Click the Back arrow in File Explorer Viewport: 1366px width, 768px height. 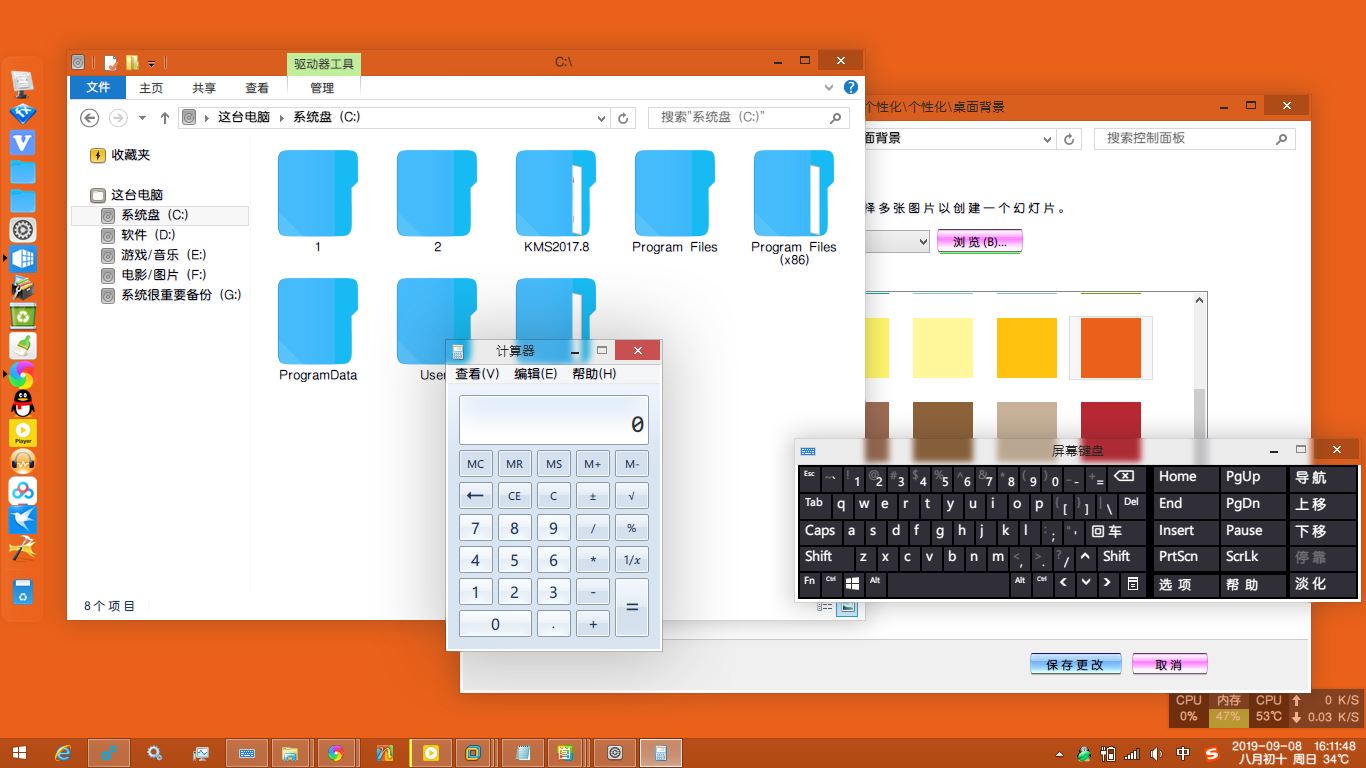89,118
